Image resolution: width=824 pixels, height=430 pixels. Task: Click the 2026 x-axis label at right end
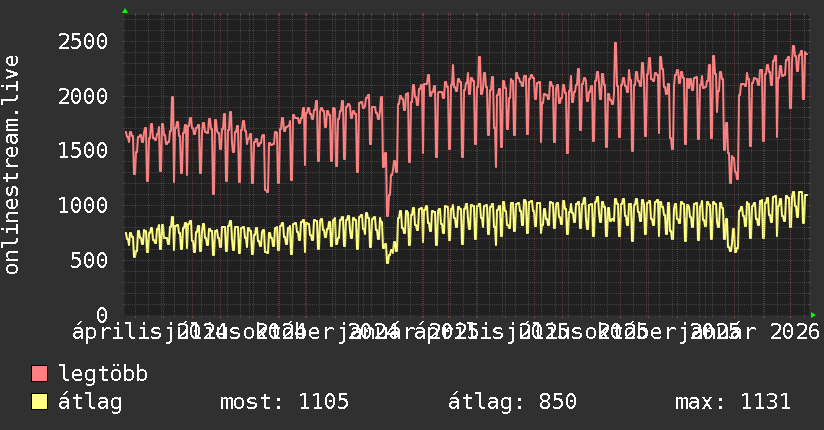(795, 332)
